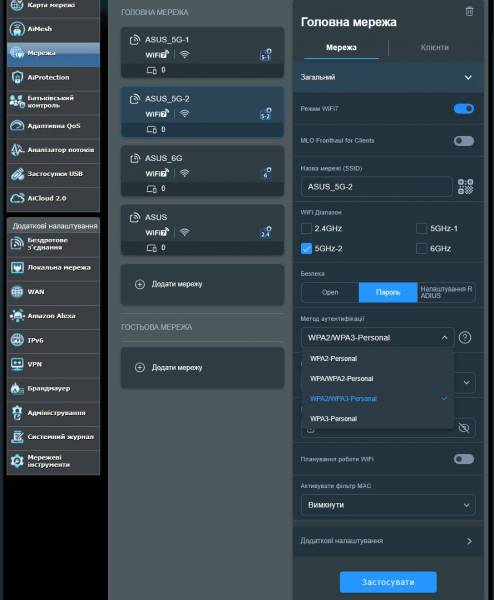Screen dimensions: 494x600
Task: Open Adaptive QoS (Адаптивна QoS) icon
Action: [17, 126]
